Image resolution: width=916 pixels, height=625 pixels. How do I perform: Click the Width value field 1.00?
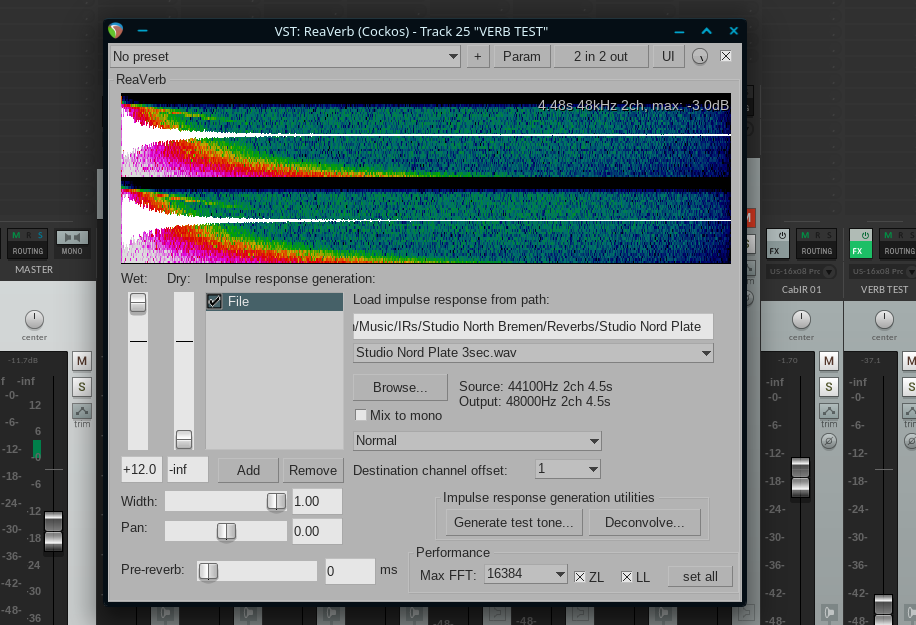(317, 501)
